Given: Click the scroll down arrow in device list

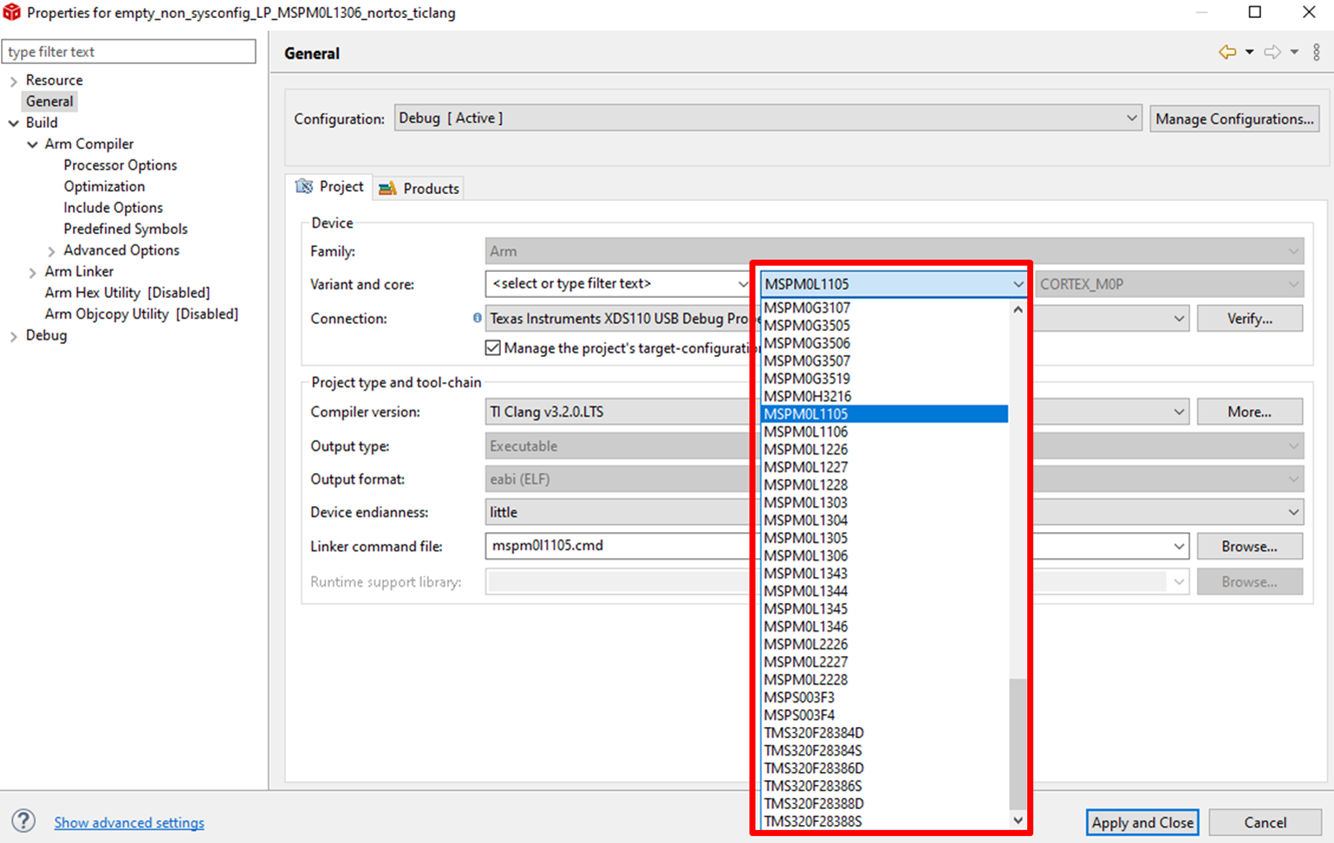Looking at the screenshot, I should (x=1018, y=820).
